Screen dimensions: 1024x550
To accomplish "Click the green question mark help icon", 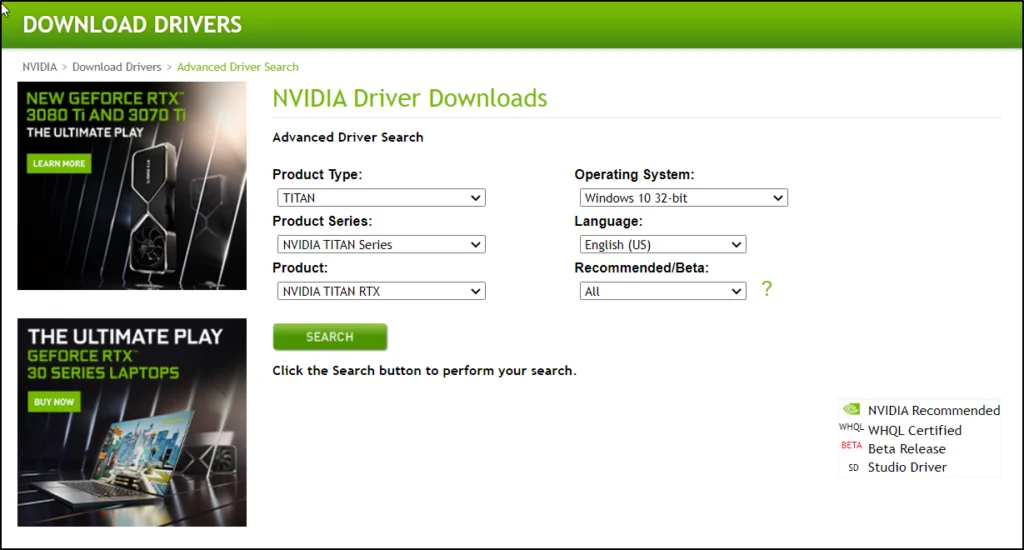I will click(767, 290).
